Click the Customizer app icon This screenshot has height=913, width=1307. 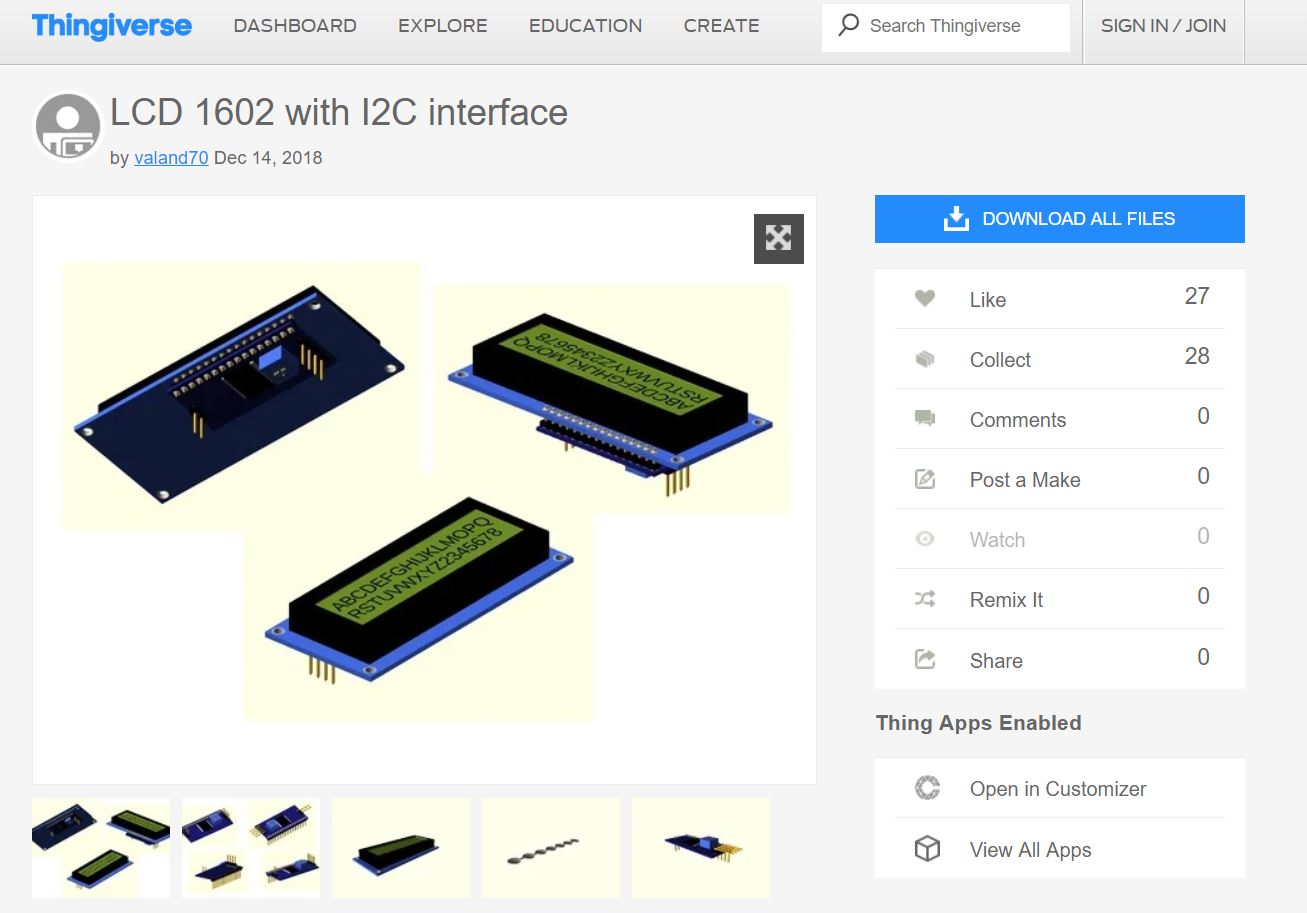pyautogui.click(x=927, y=788)
